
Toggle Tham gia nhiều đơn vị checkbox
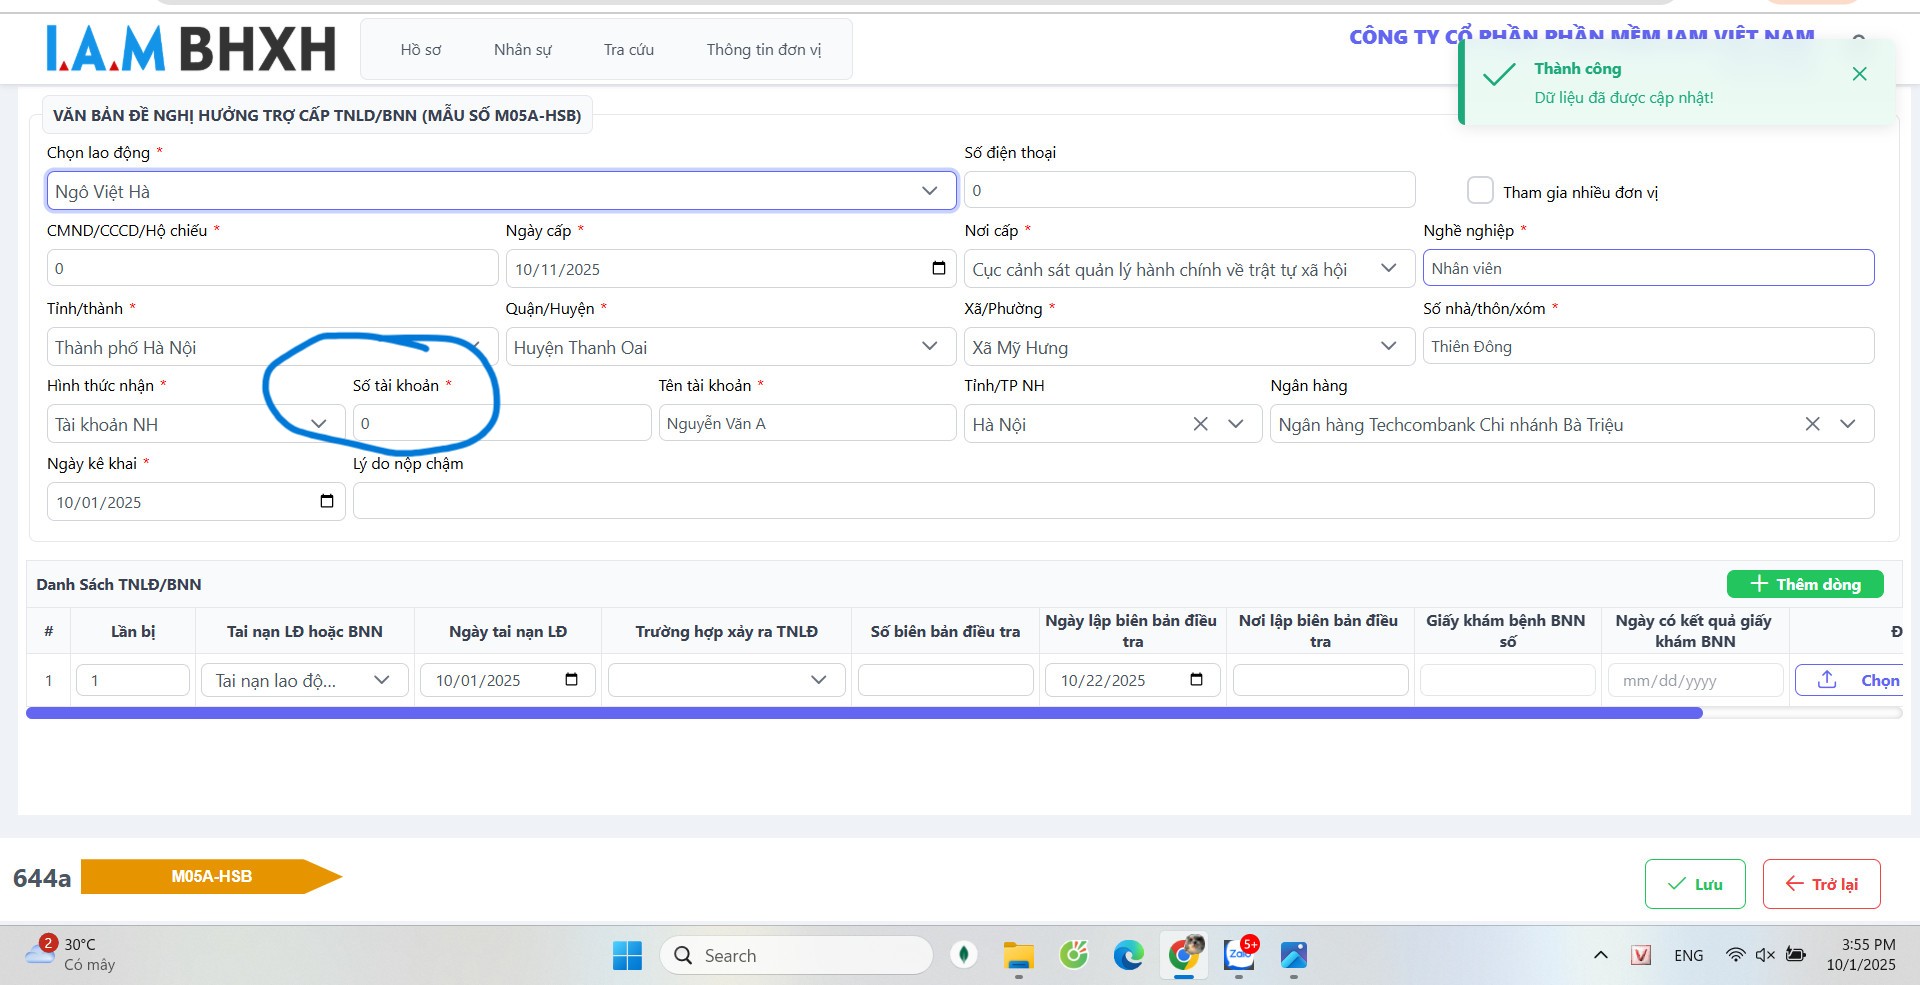click(x=1480, y=190)
